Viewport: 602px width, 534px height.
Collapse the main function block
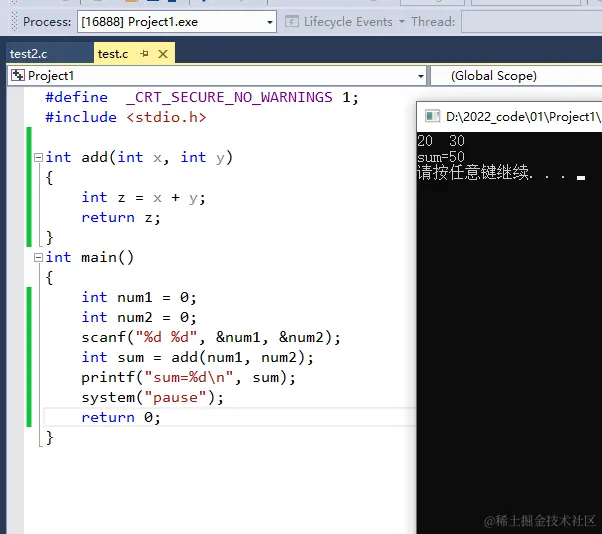point(38,257)
